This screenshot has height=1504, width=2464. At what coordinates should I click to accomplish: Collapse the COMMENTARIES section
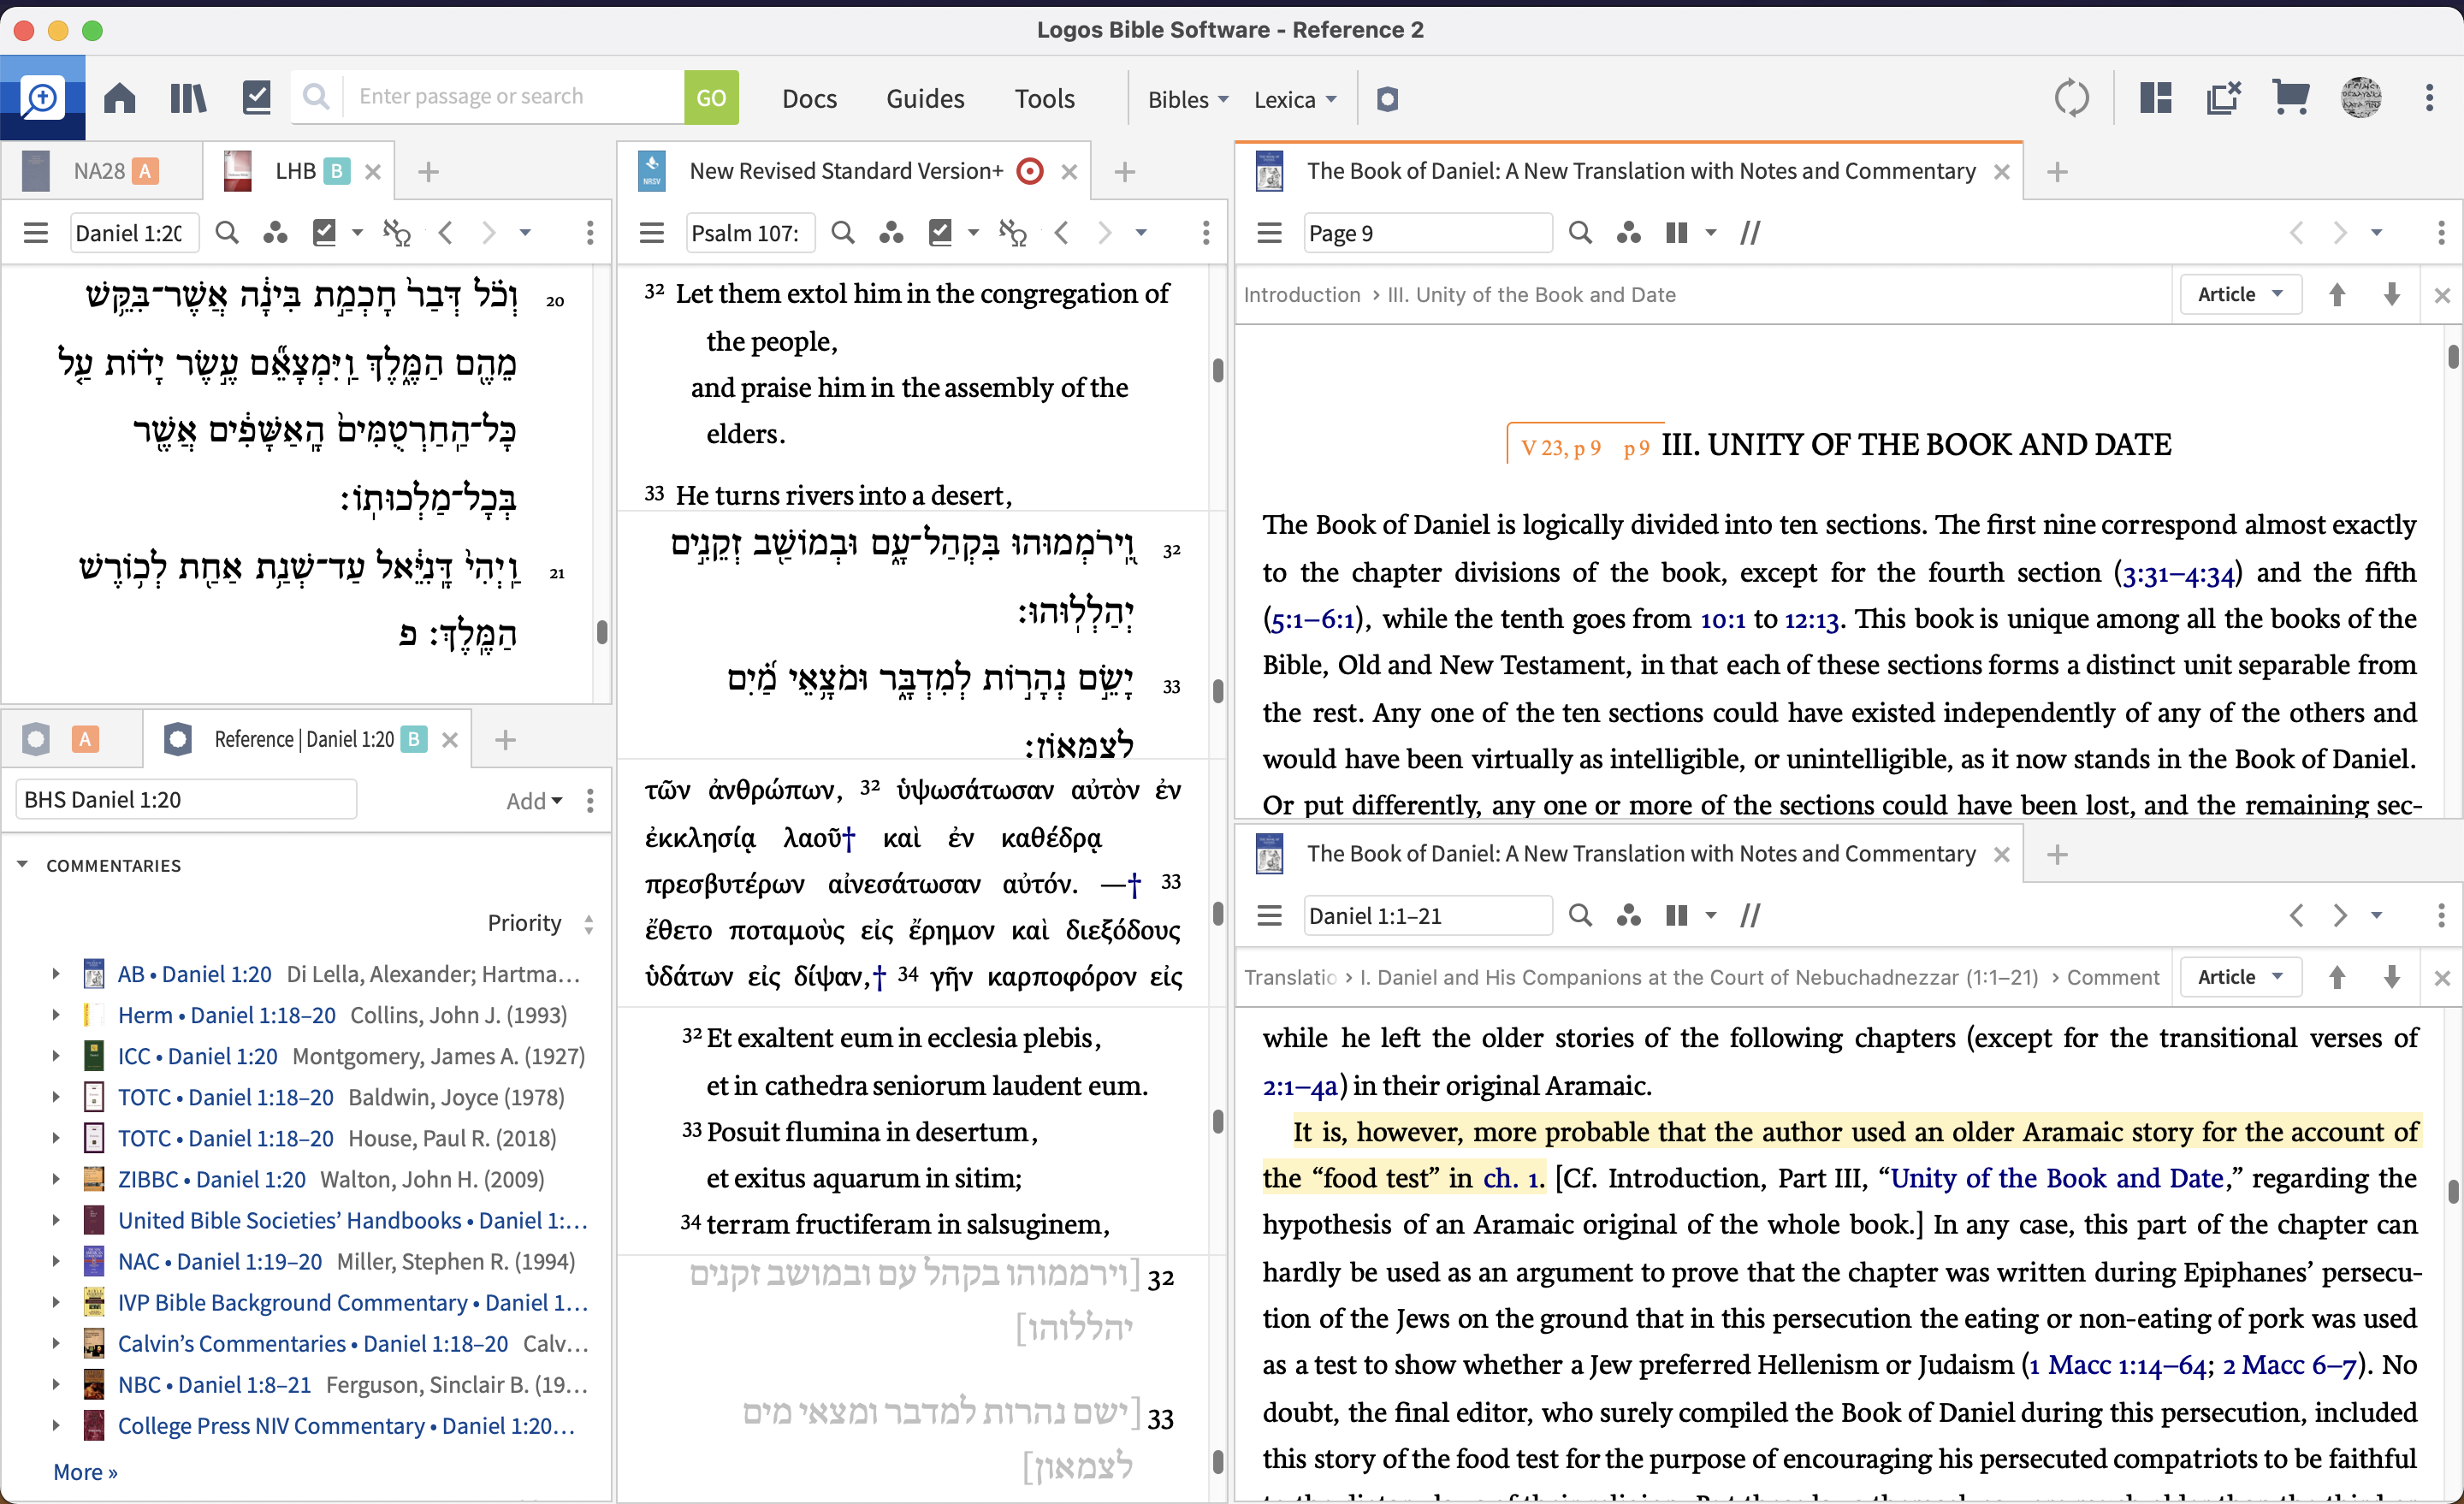(22, 865)
